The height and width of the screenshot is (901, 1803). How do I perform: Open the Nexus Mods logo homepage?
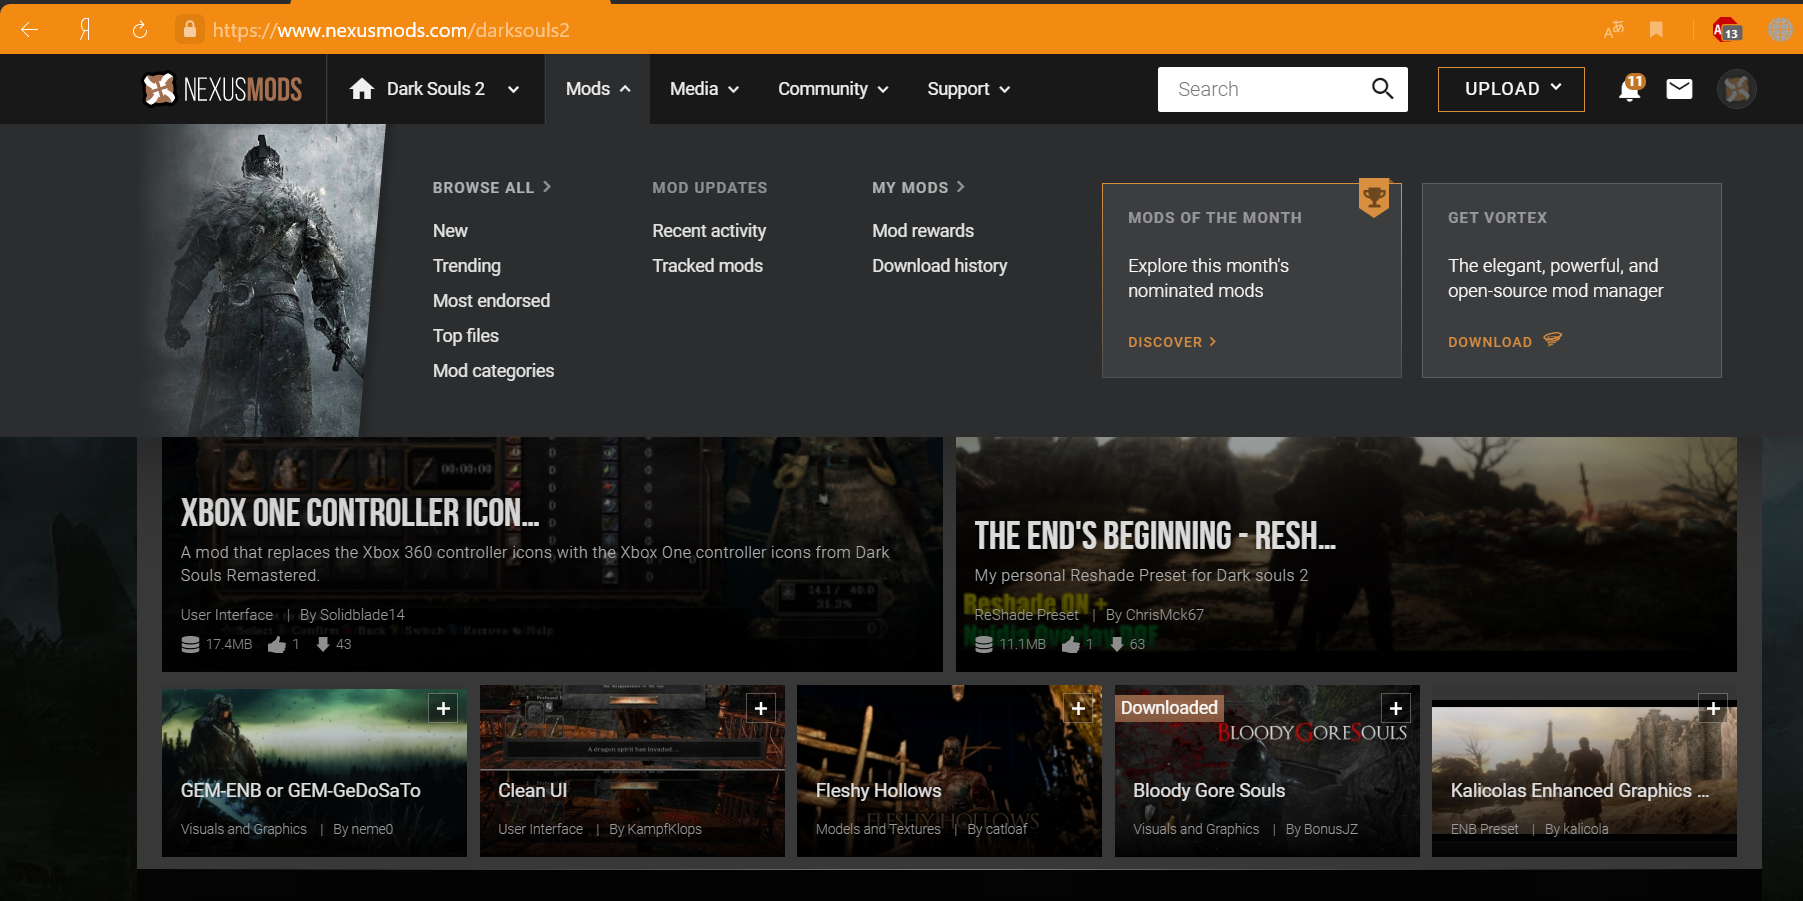pyautogui.click(x=222, y=89)
